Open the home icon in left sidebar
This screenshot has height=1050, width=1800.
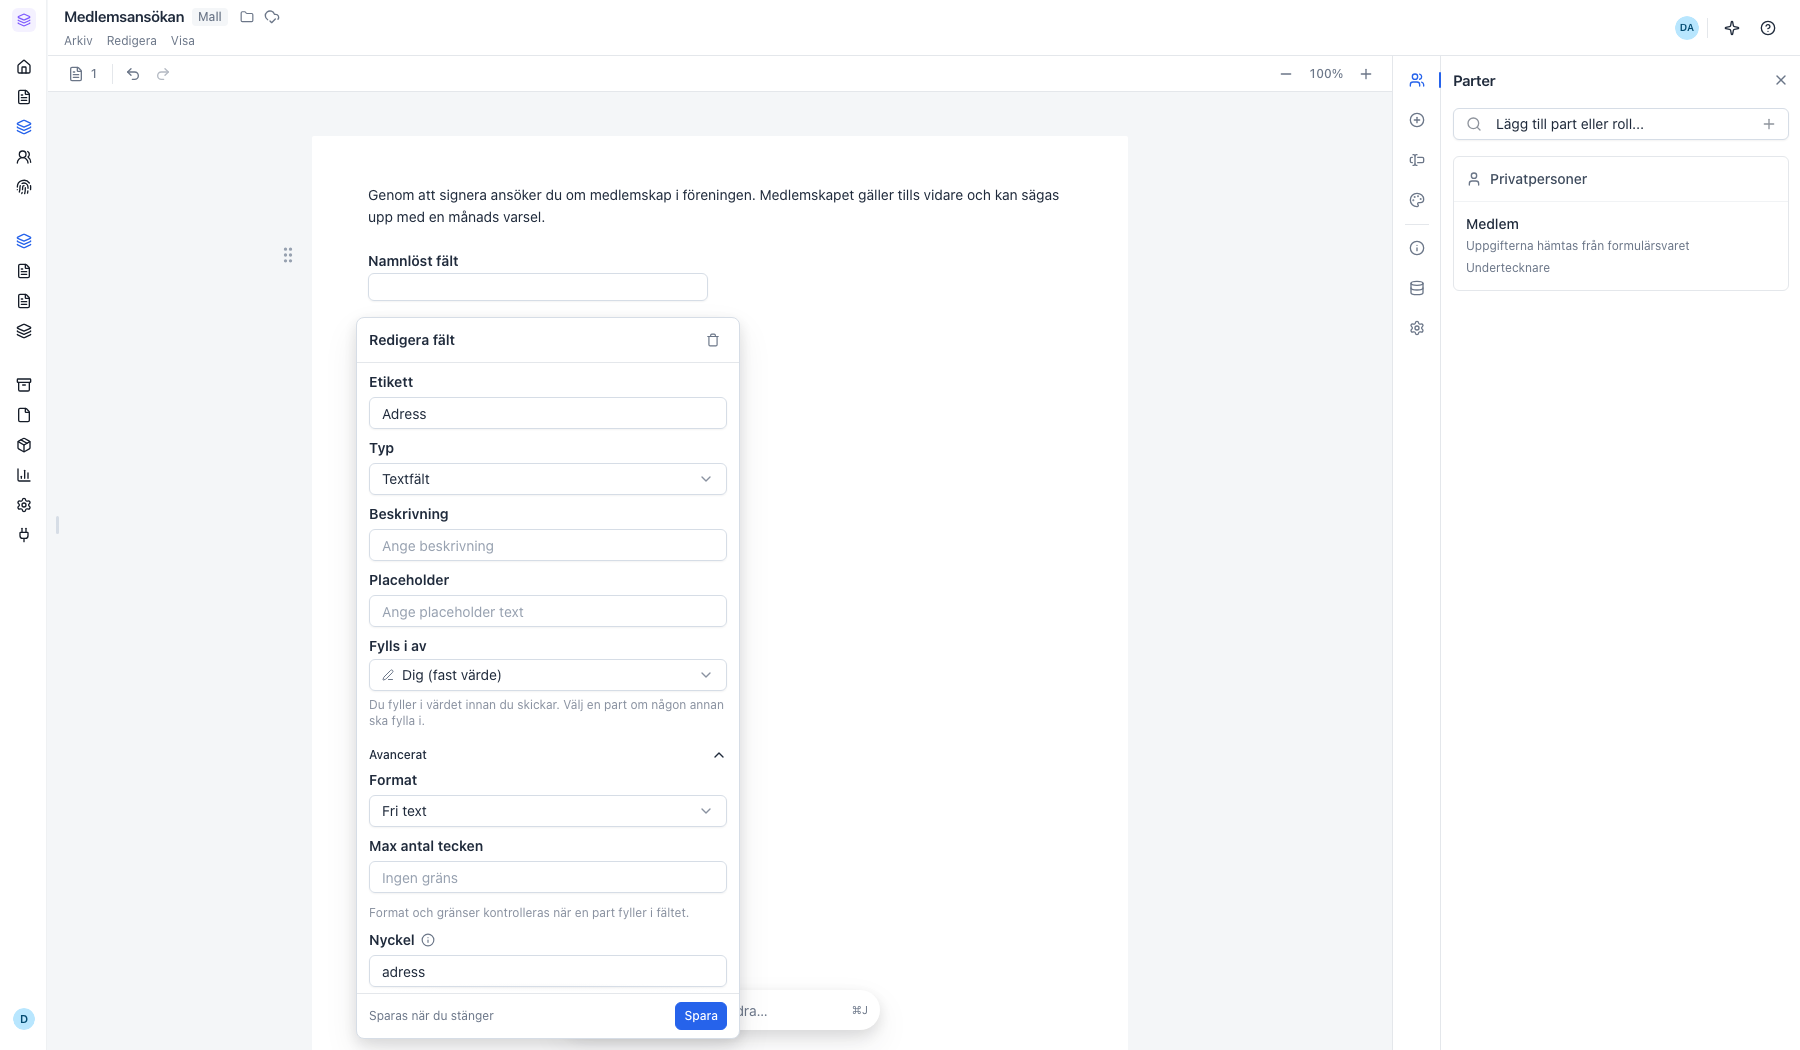(24, 67)
